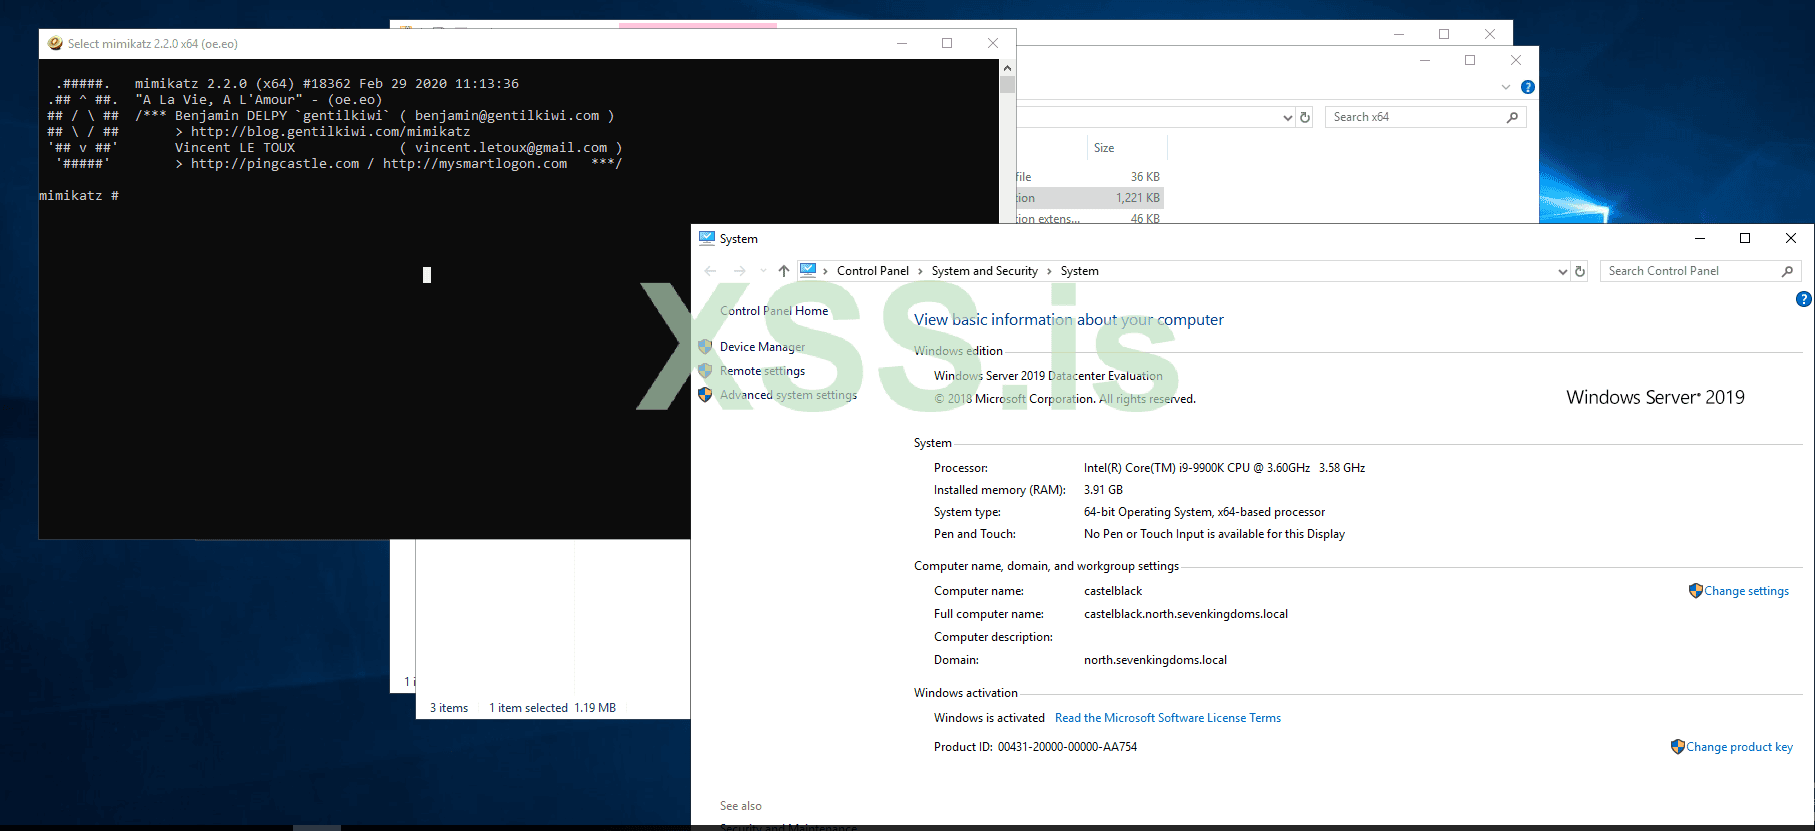1815x831 pixels.
Task: Open the recent locations dropdown in System window
Action: click(x=763, y=271)
